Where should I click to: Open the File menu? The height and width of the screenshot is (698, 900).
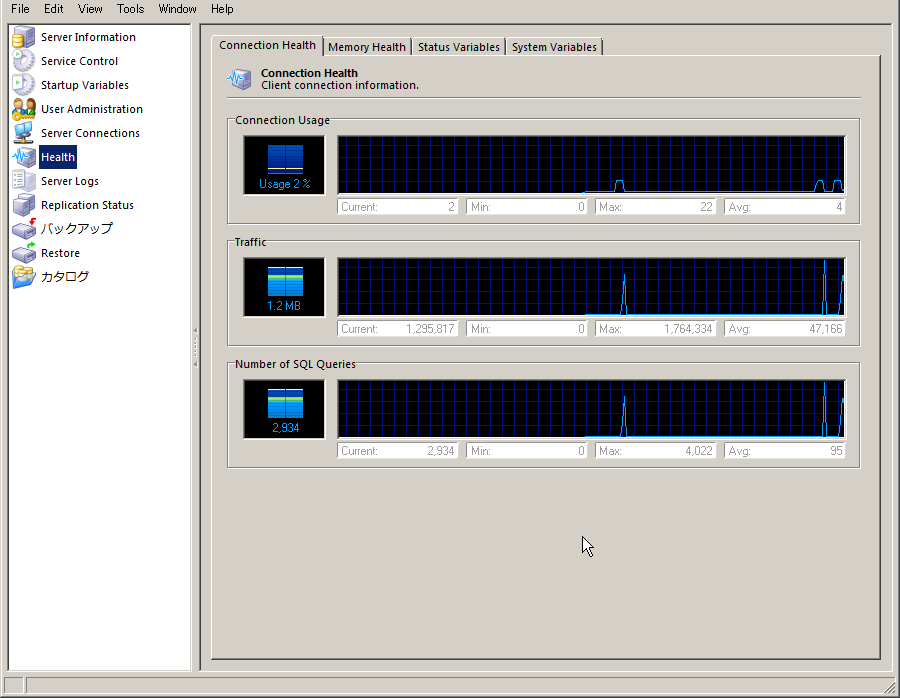(20, 9)
